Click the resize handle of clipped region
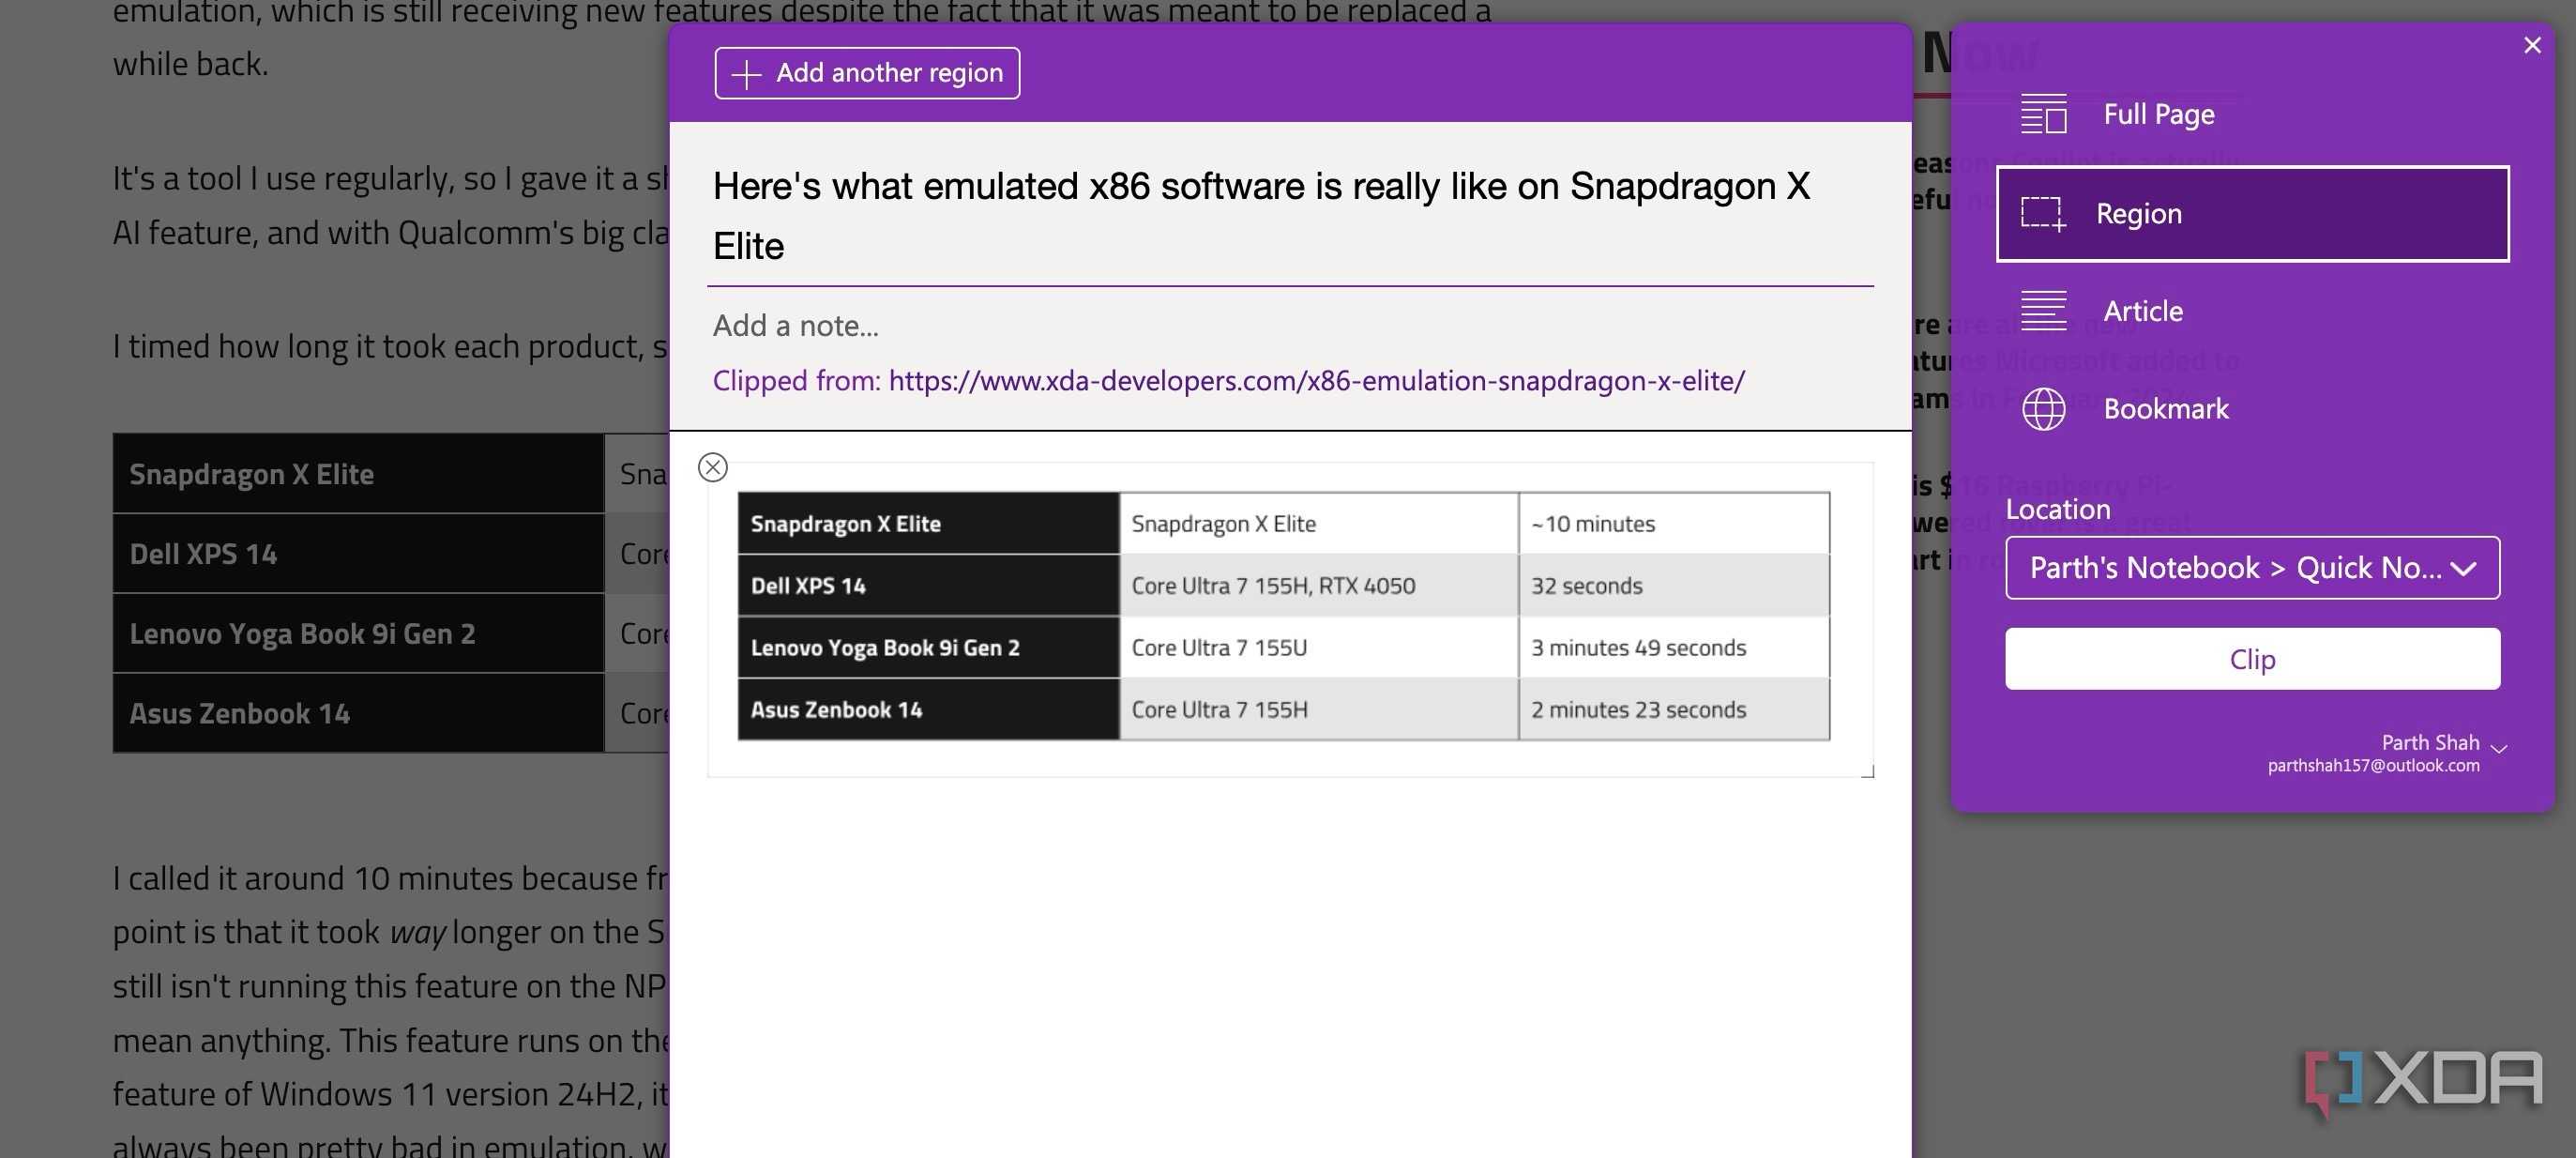2576x1158 pixels. (1867, 771)
